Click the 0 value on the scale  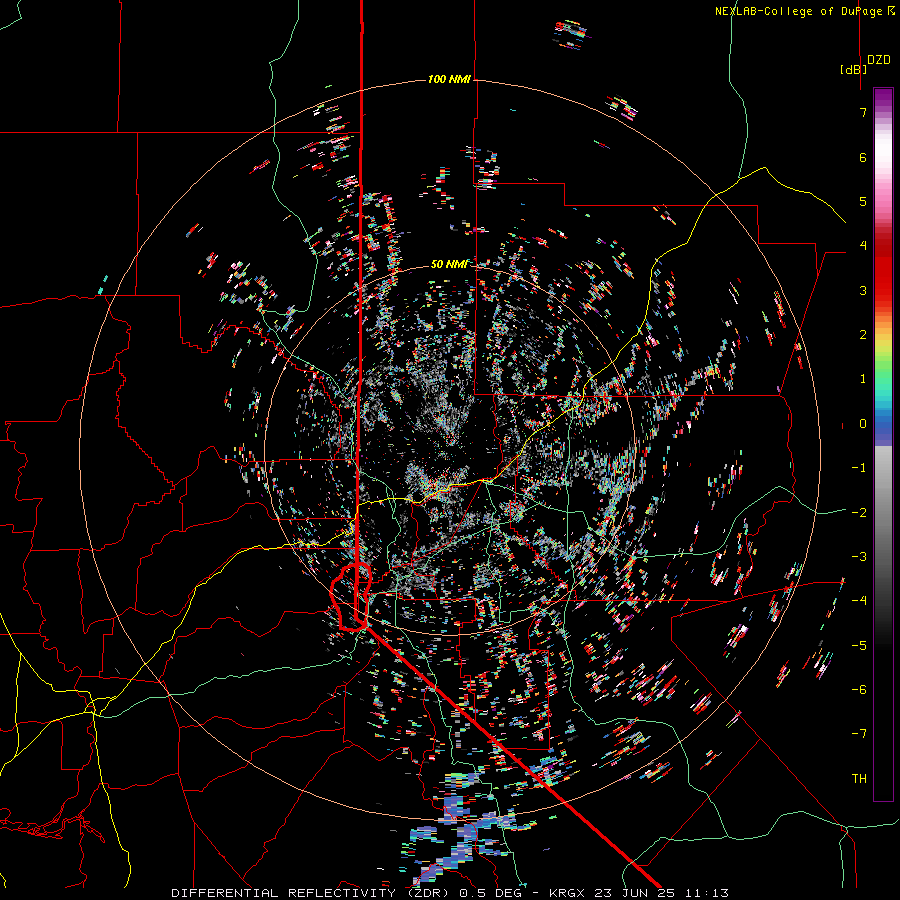tap(863, 424)
